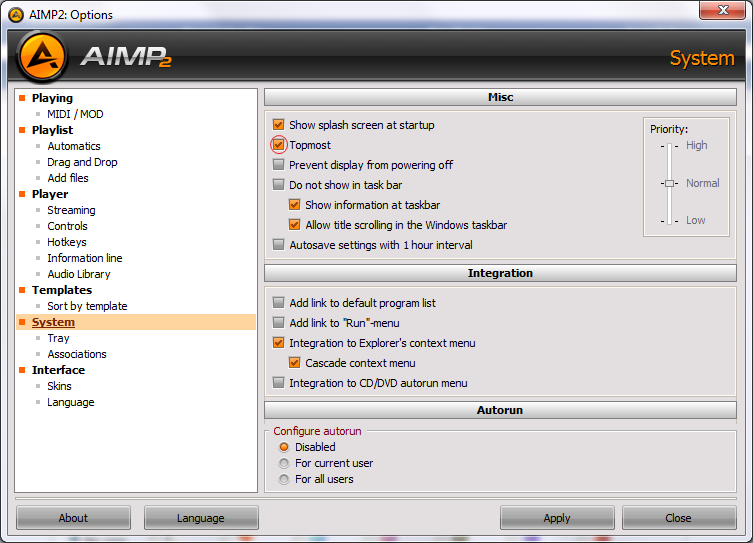Viewport: 753px width, 543px height.
Task: Go to Automatics settings
Action: (x=74, y=146)
